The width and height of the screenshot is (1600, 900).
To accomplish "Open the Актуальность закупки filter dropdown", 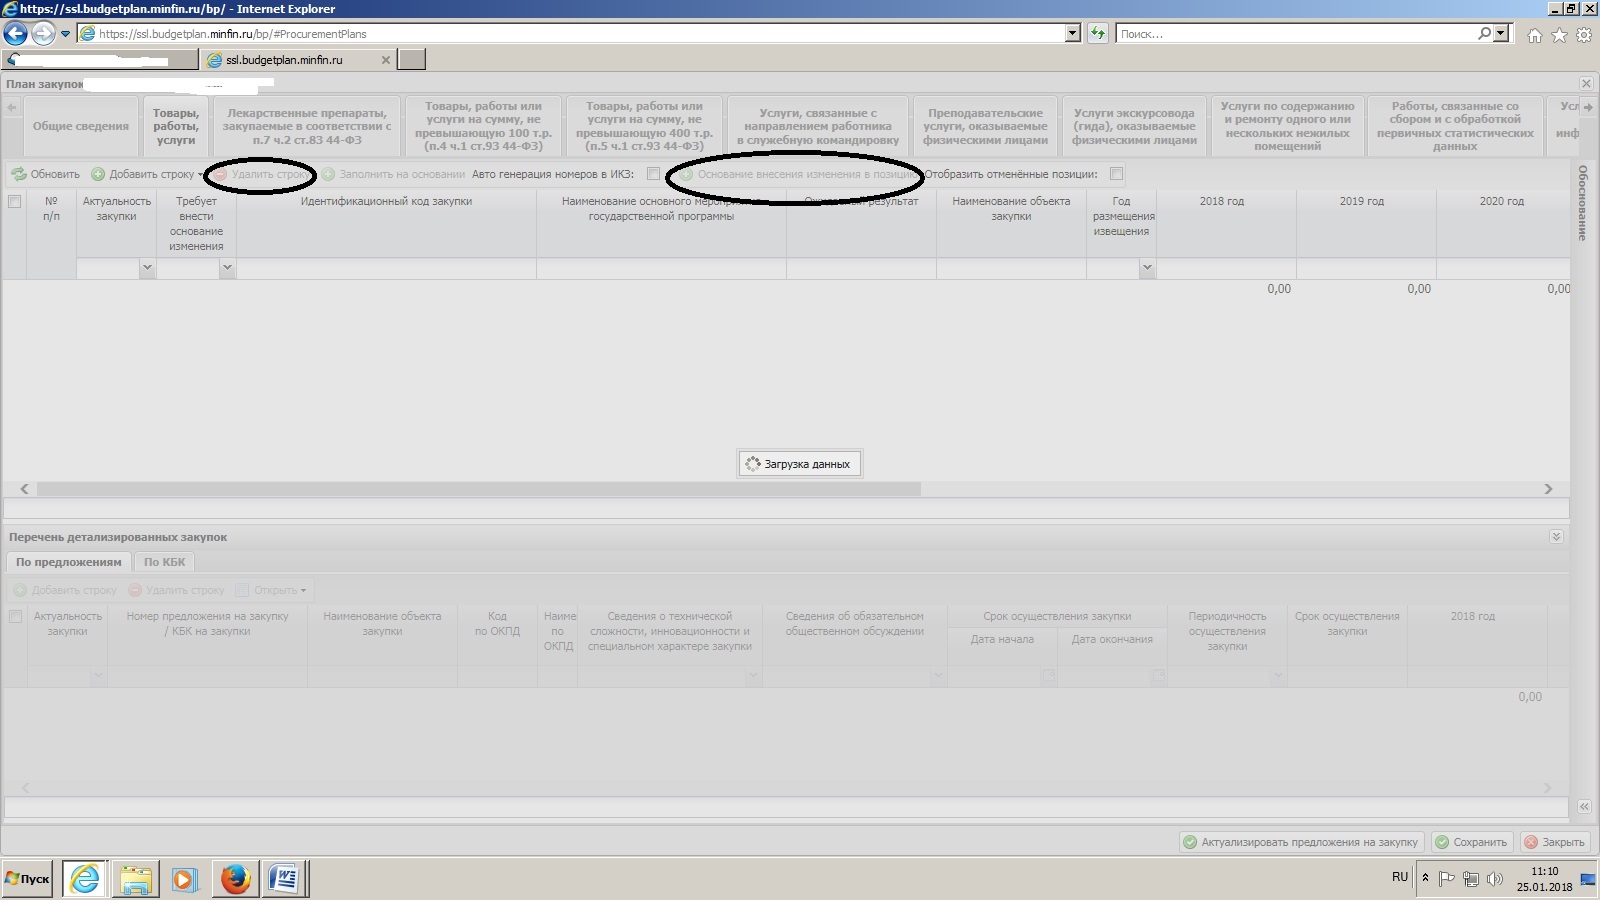I will [147, 268].
